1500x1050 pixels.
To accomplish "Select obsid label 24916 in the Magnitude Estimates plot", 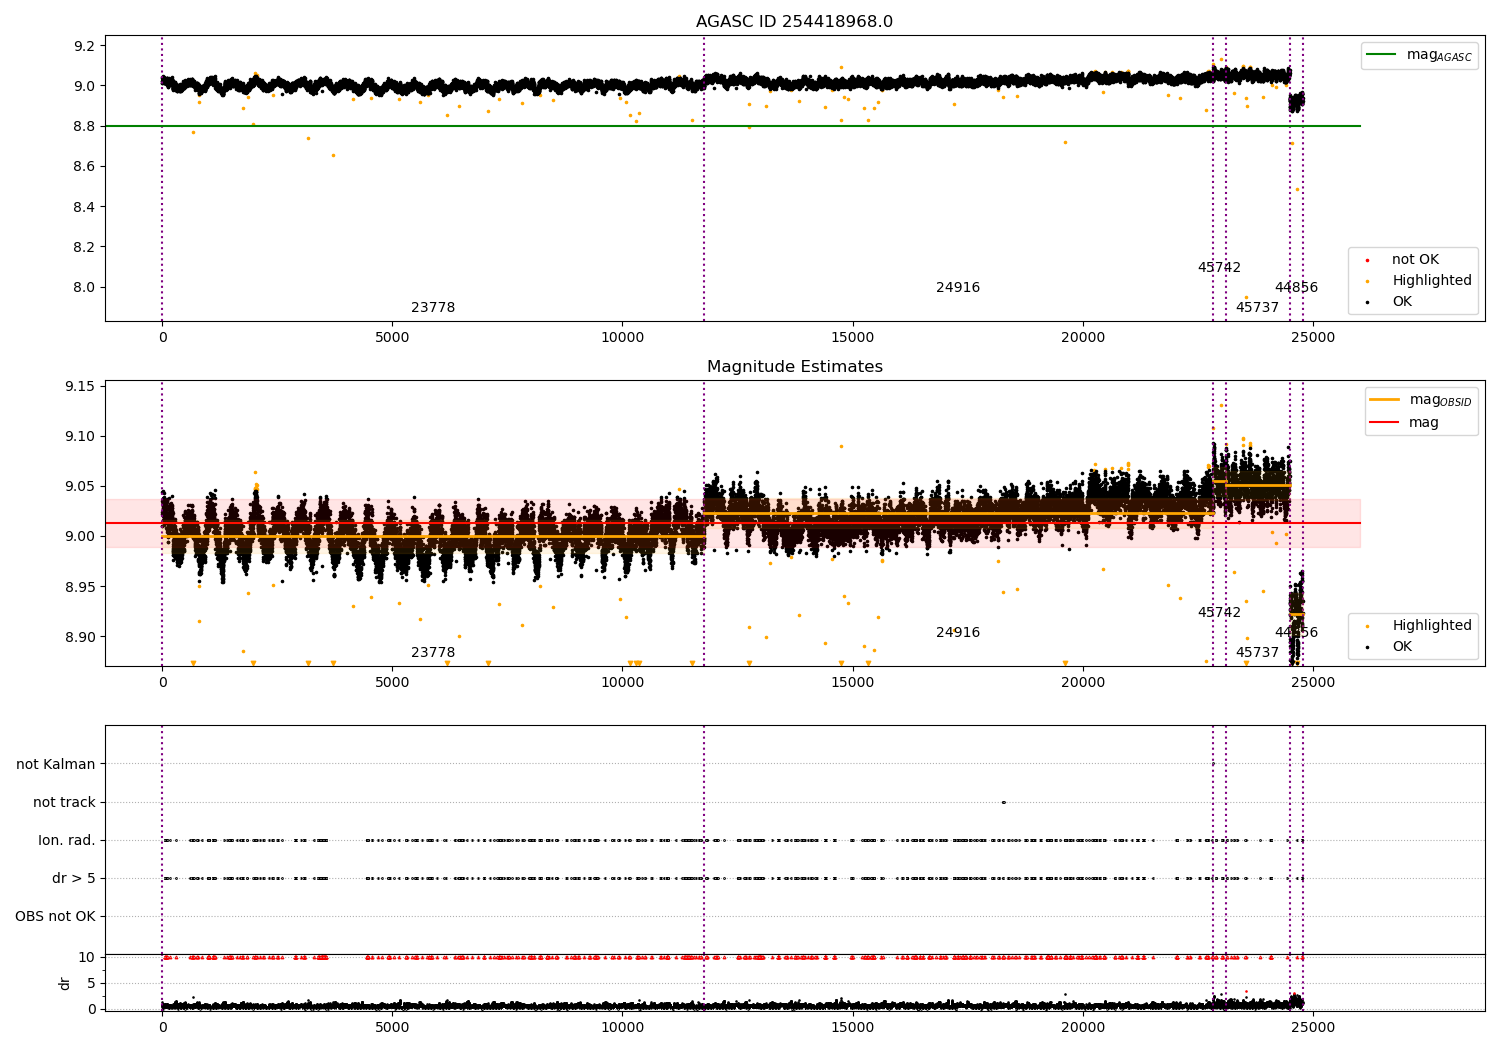I will coord(958,633).
